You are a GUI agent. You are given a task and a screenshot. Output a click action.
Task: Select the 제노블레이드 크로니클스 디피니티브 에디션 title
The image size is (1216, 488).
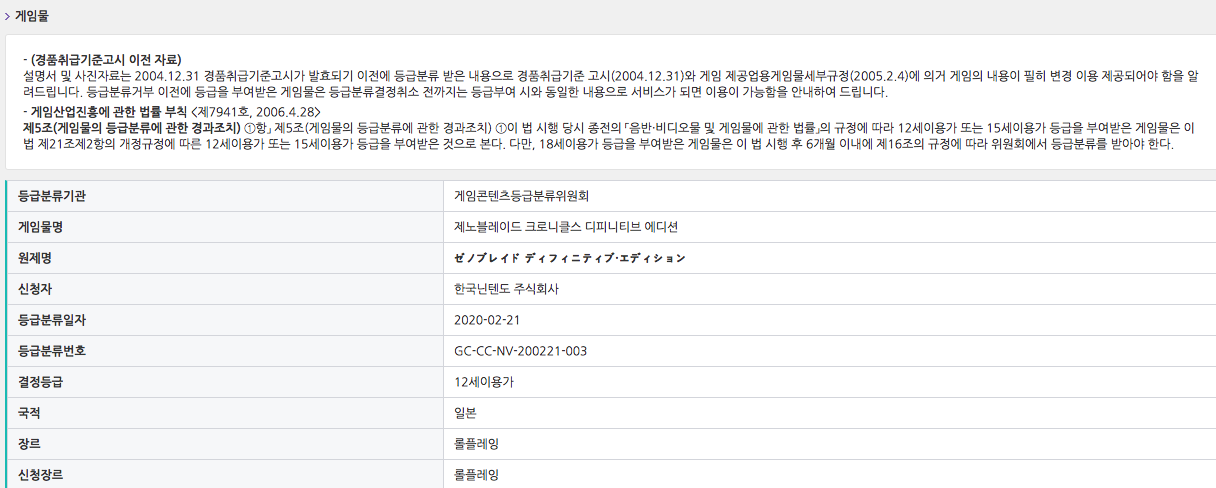pos(566,227)
